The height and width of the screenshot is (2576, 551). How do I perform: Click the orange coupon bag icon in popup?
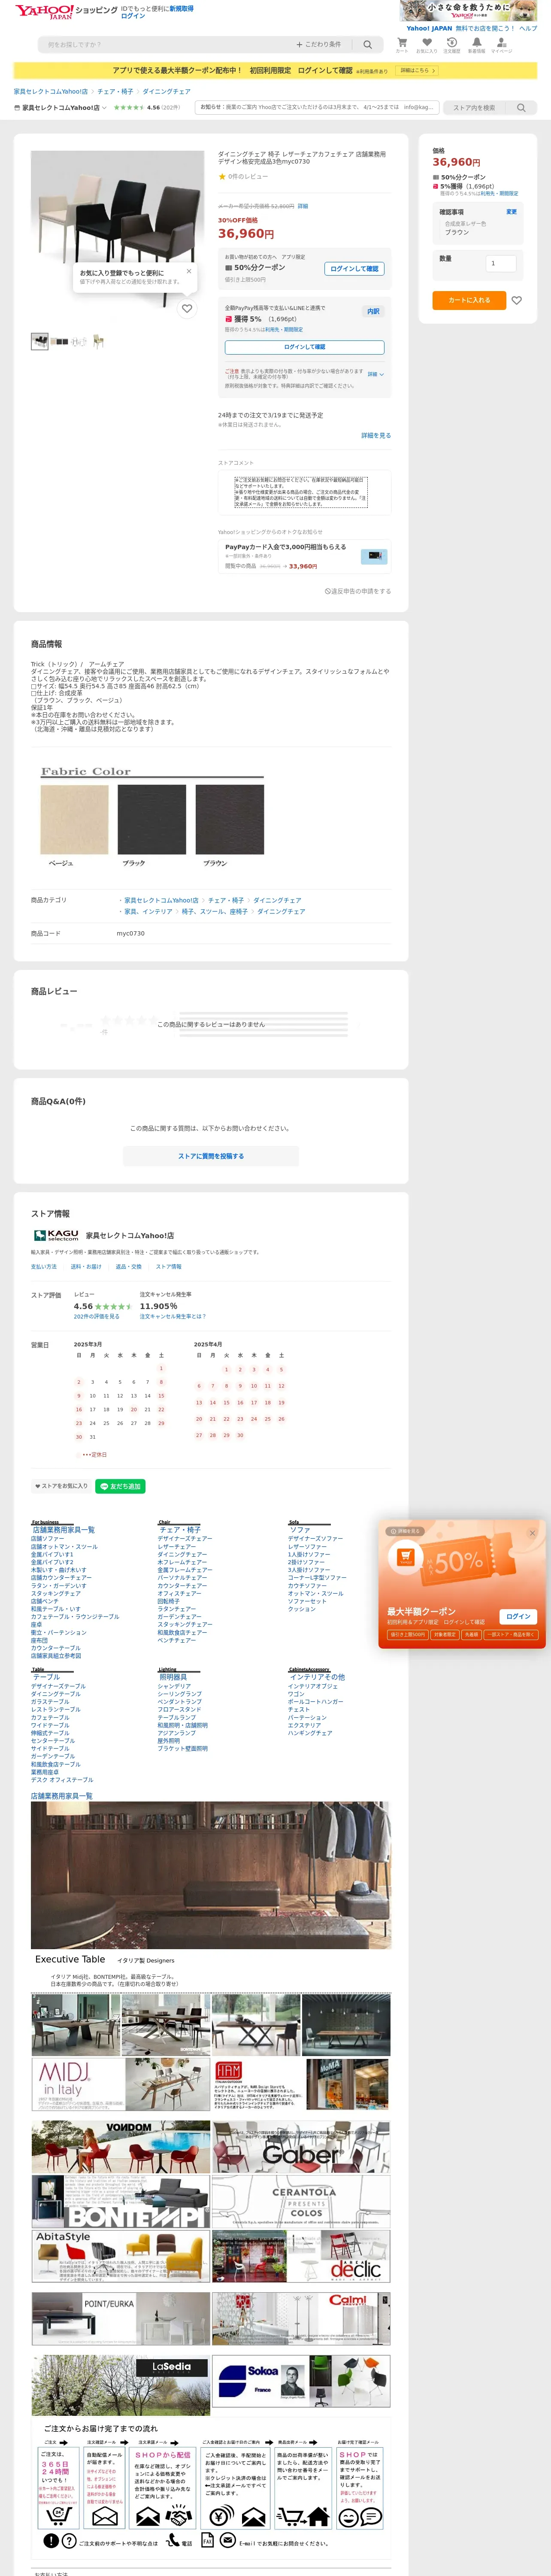405,1557
